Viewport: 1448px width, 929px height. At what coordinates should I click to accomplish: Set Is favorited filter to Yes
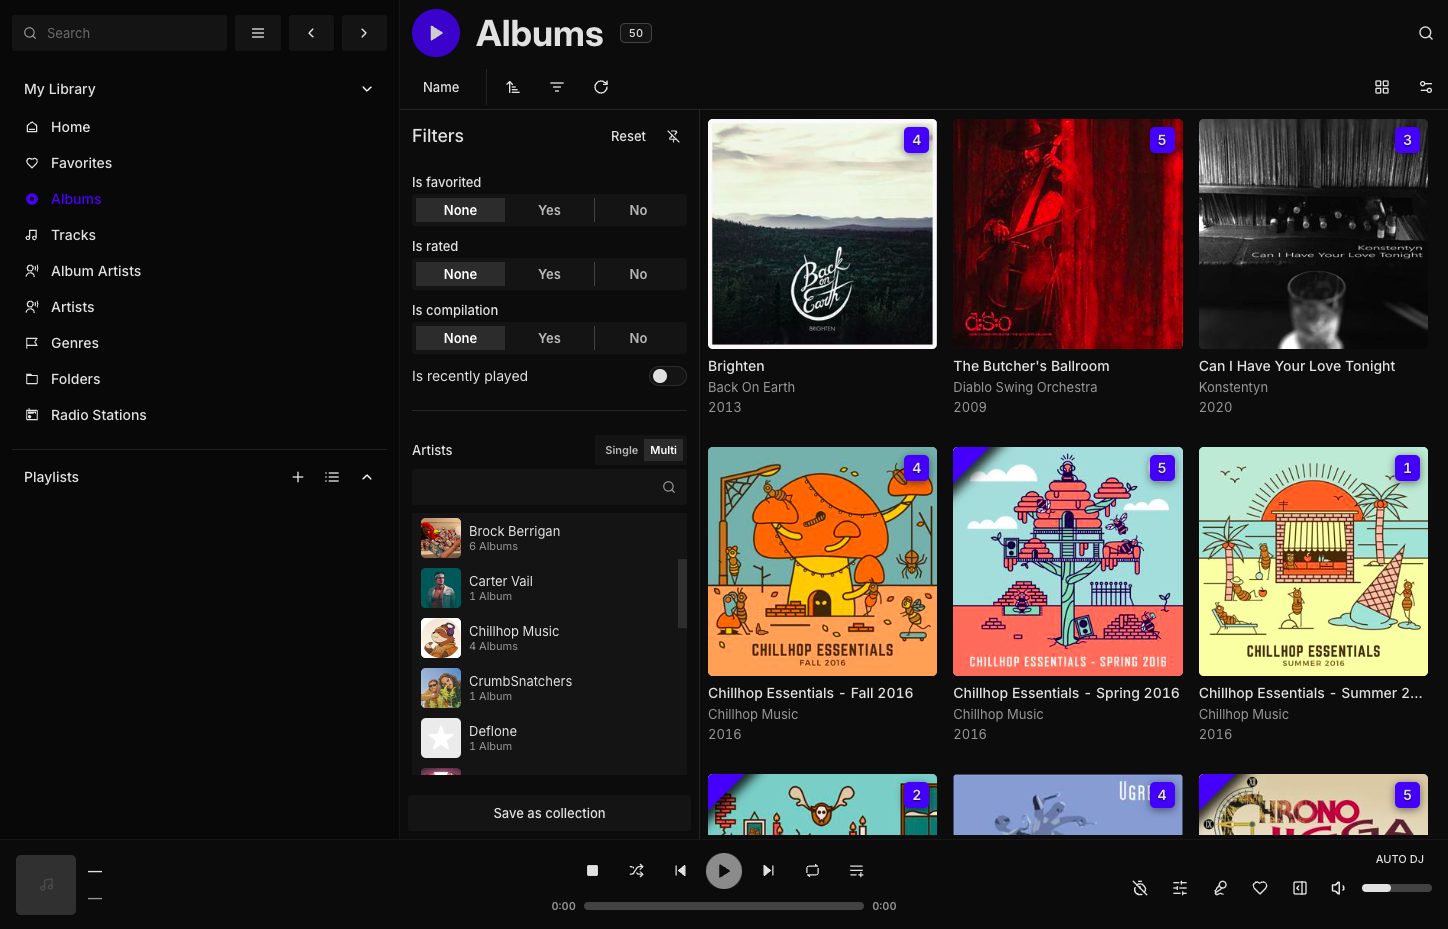coord(549,210)
